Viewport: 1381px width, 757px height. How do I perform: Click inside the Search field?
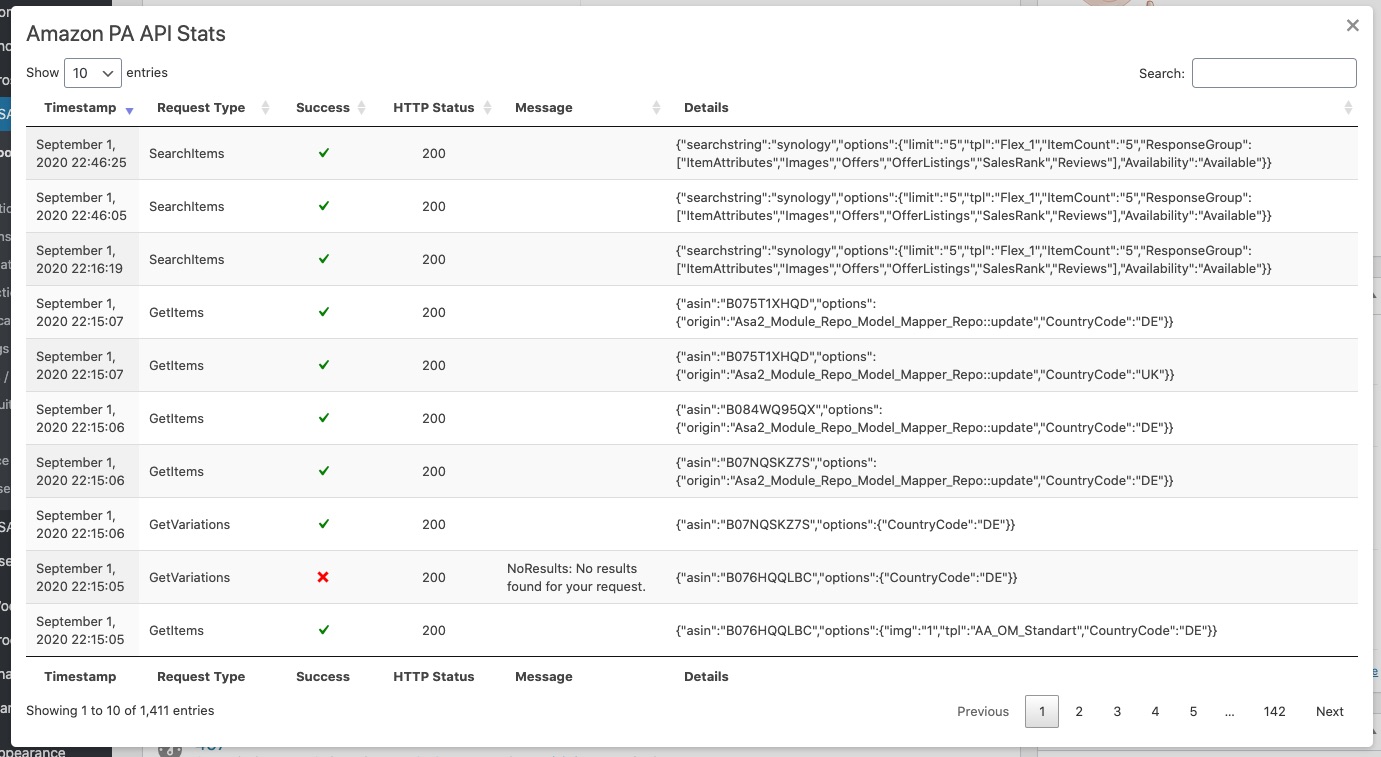[1274, 72]
